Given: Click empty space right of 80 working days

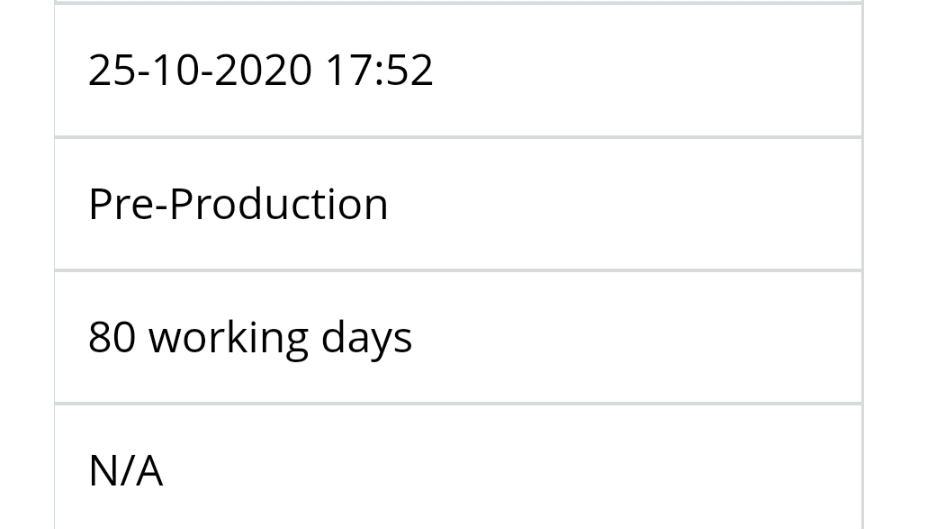Looking at the screenshot, I should [637, 337].
